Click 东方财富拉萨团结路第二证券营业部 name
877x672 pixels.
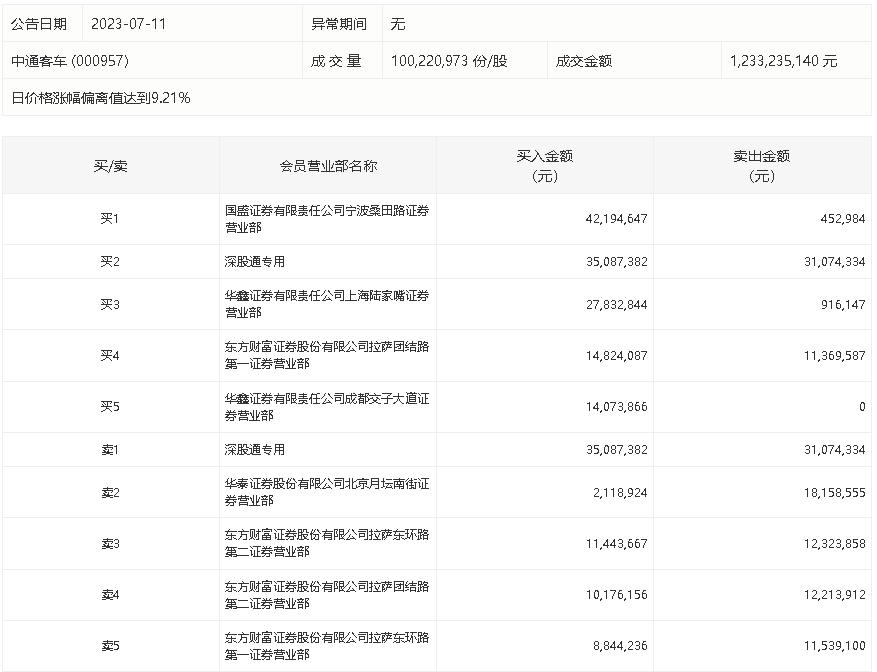[327, 595]
